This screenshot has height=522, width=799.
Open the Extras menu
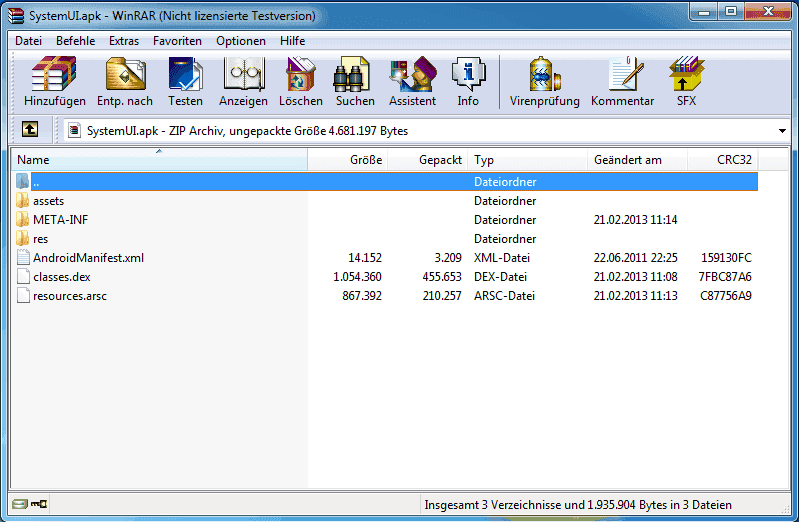coord(124,41)
